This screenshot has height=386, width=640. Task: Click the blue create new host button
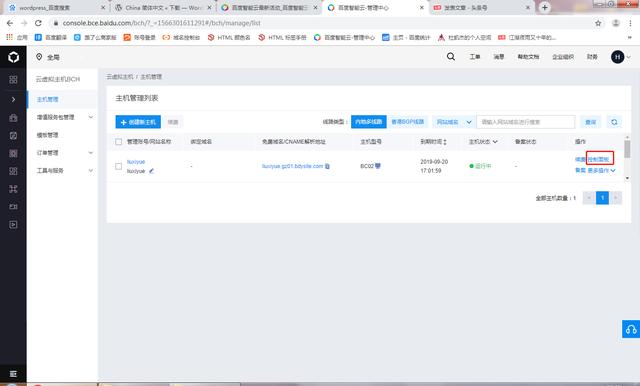click(138, 122)
